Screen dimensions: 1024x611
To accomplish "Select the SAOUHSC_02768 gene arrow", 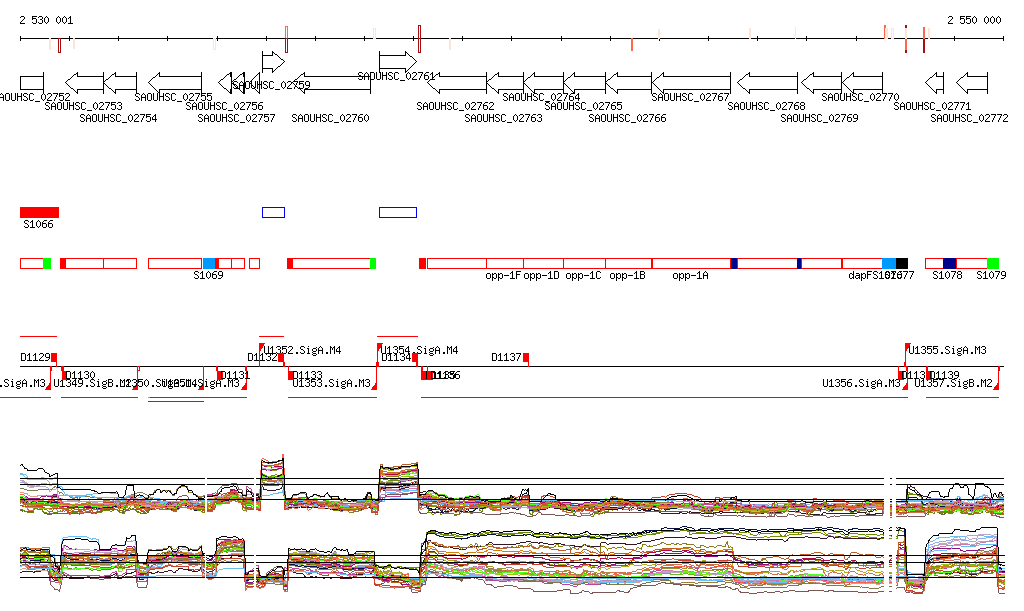I will pyautogui.click(x=767, y=83).
